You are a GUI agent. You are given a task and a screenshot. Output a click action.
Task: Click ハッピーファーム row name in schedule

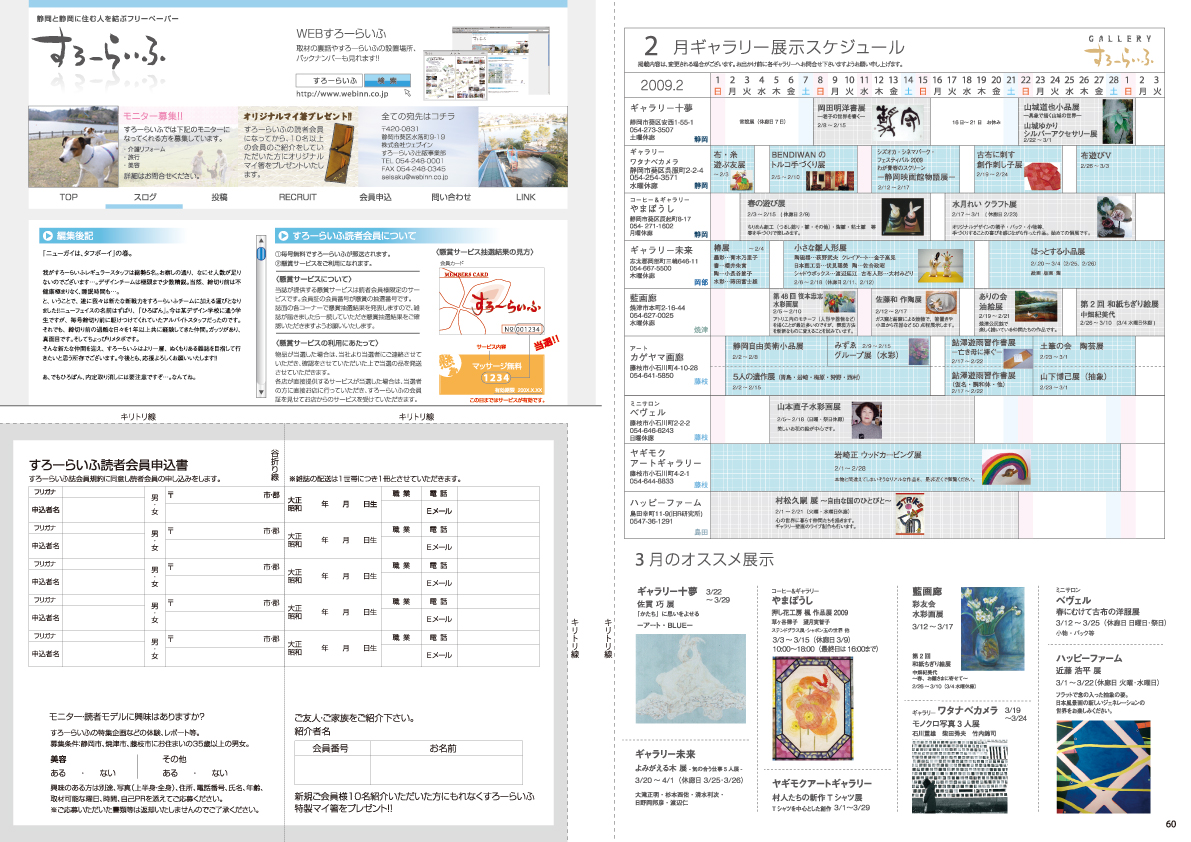tap(665, 503)
